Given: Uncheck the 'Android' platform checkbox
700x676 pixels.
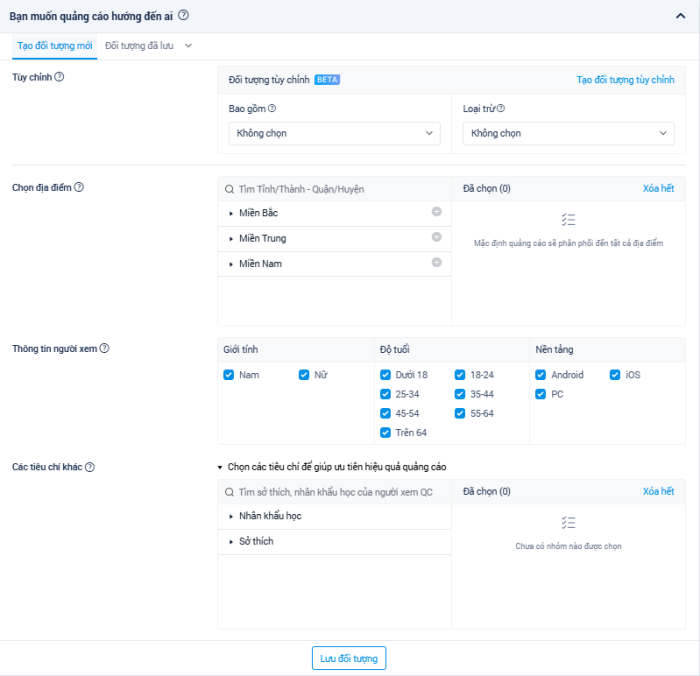Looking at the screenshot, I should click(x=541, y=375).
